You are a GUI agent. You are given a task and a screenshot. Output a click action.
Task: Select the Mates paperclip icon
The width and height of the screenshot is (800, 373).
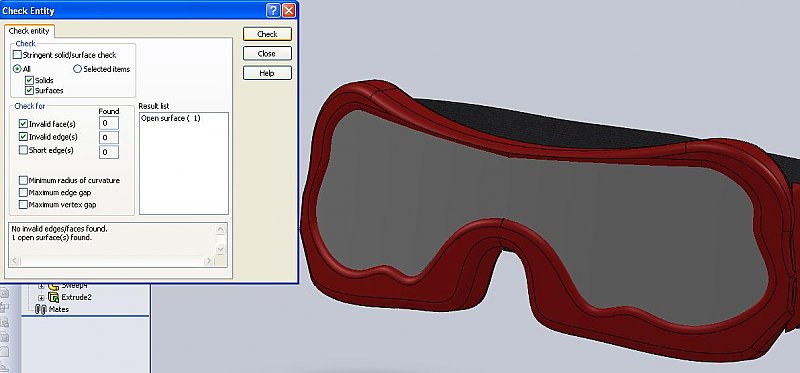(x=41, y=309)
